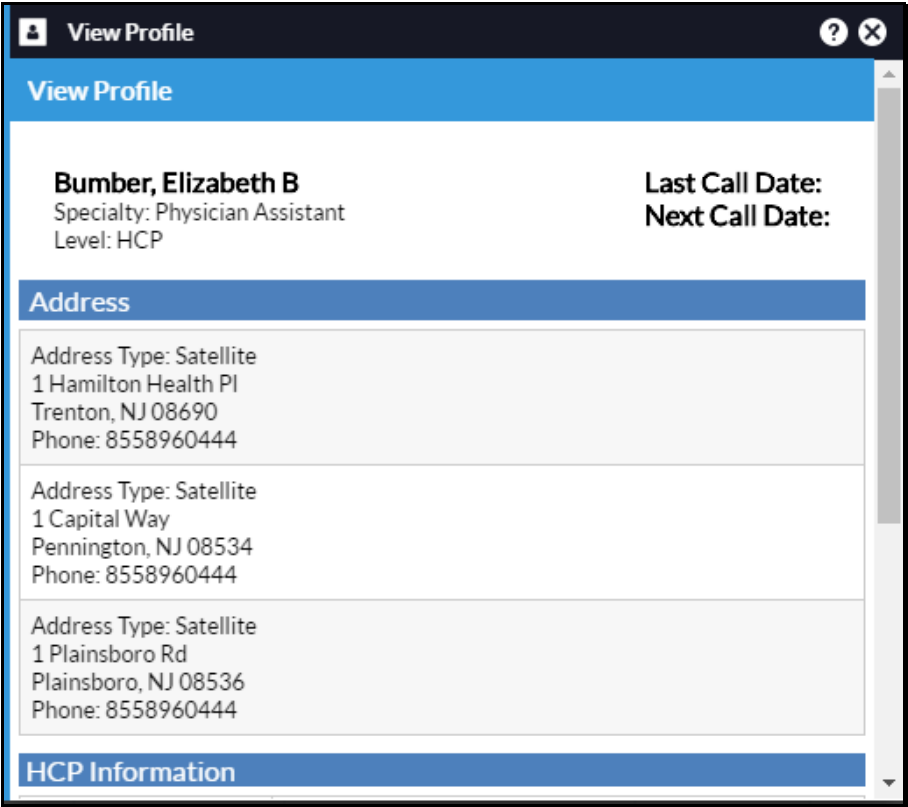Click the scrollbar down arrow
This screenshot has height=807, width=908.
click(x=889, y=782)
